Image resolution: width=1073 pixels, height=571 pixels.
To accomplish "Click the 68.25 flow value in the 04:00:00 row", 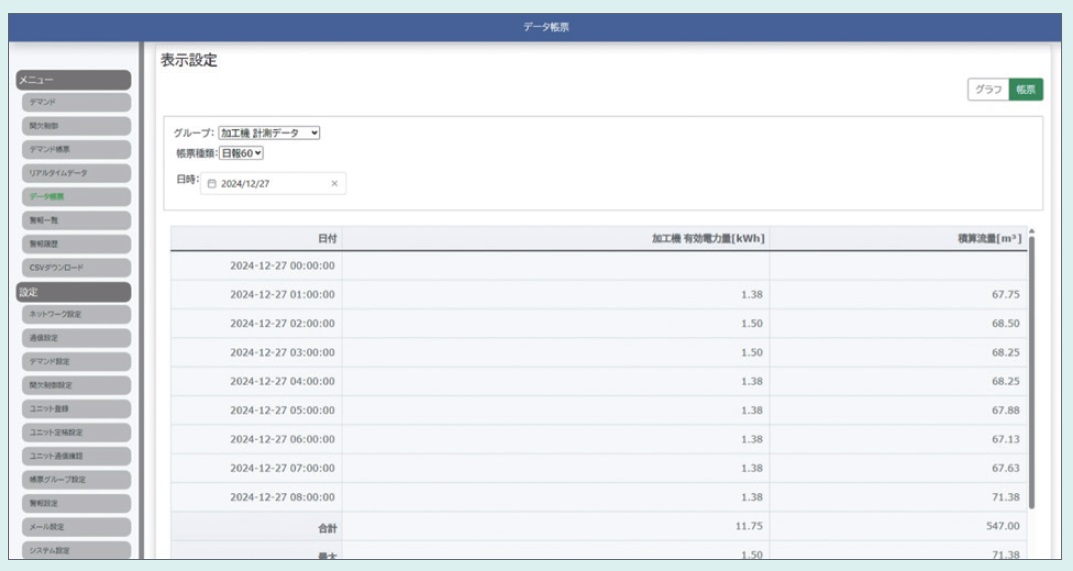I will 1006,381.
